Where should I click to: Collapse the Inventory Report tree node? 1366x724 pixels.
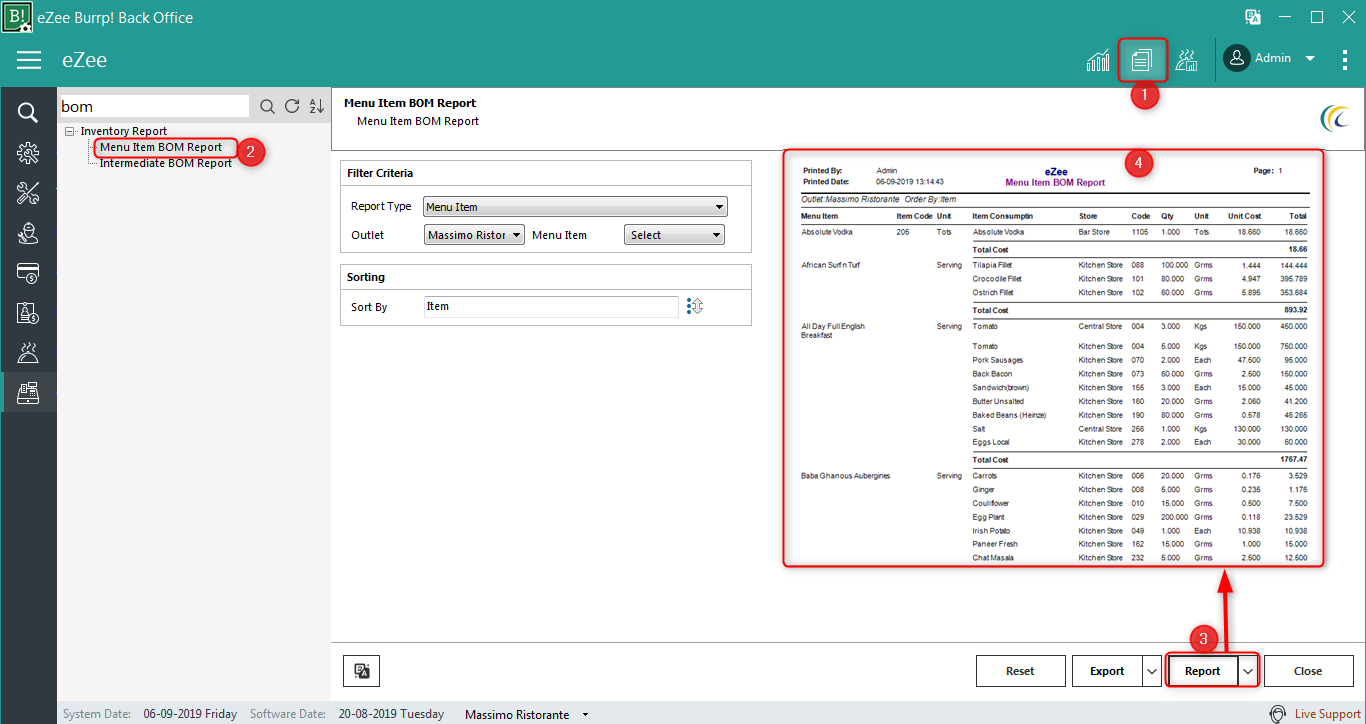69,131
